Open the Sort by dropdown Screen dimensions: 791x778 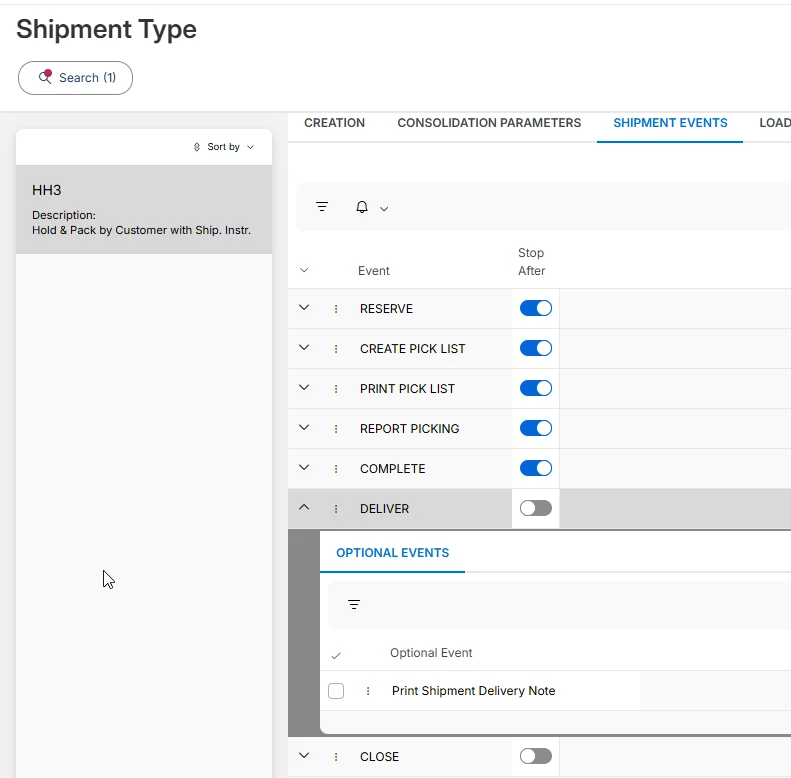(x=224, y=147)
